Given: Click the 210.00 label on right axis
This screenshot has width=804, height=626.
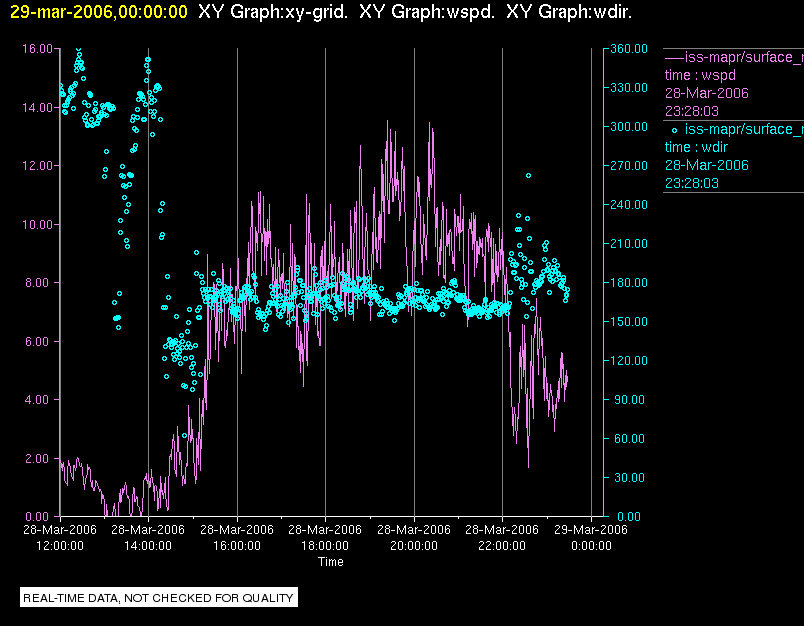Looking at the screenshot, I should point(629,244).
